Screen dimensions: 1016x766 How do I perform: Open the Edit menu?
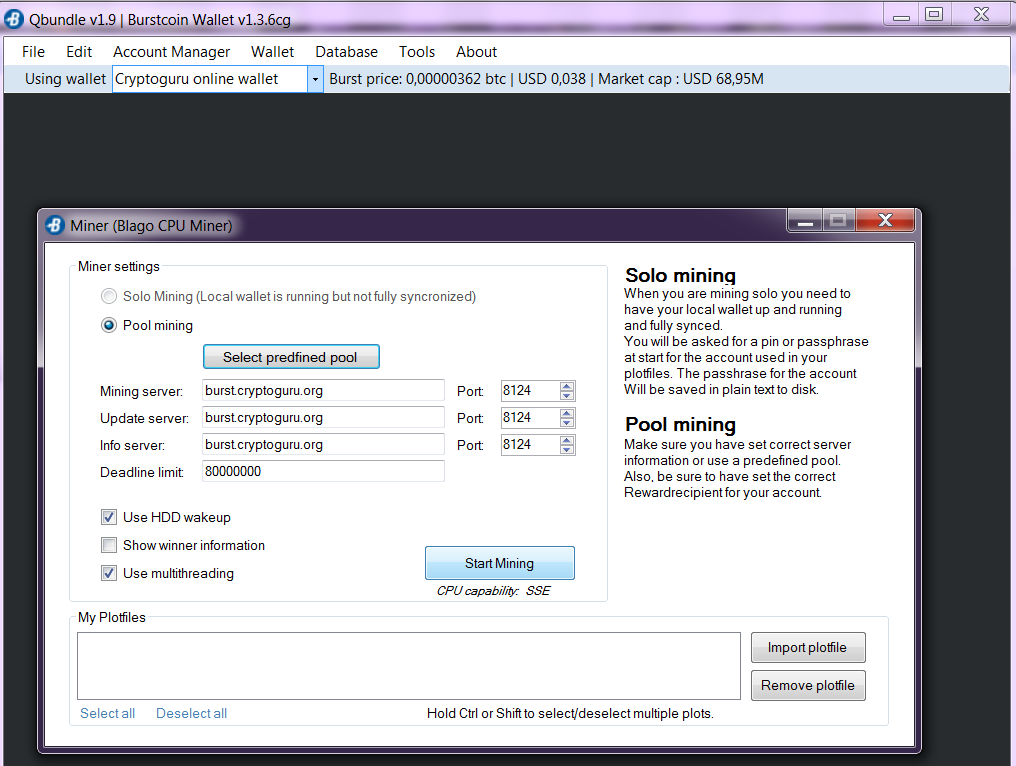tap(79, 52)
